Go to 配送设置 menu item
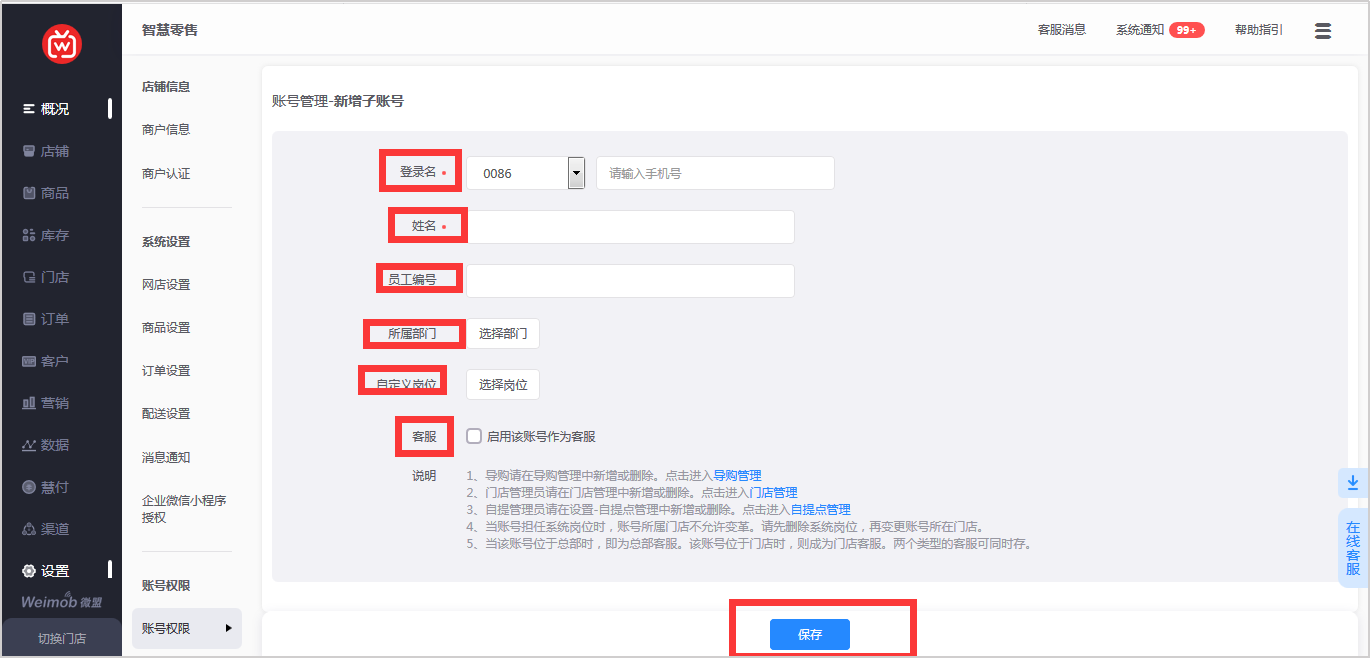The image size is (1372, 659). pos(166,413)
